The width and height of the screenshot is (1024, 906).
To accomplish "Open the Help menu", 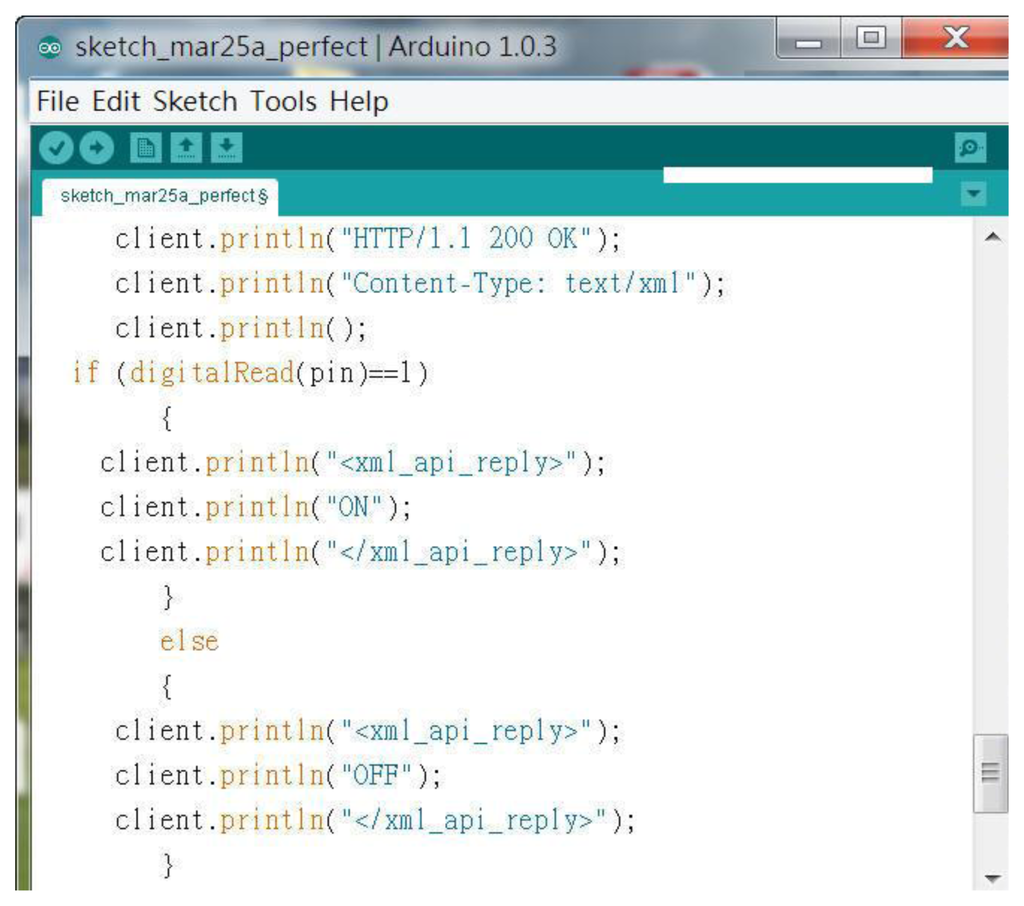I will 359,102.
